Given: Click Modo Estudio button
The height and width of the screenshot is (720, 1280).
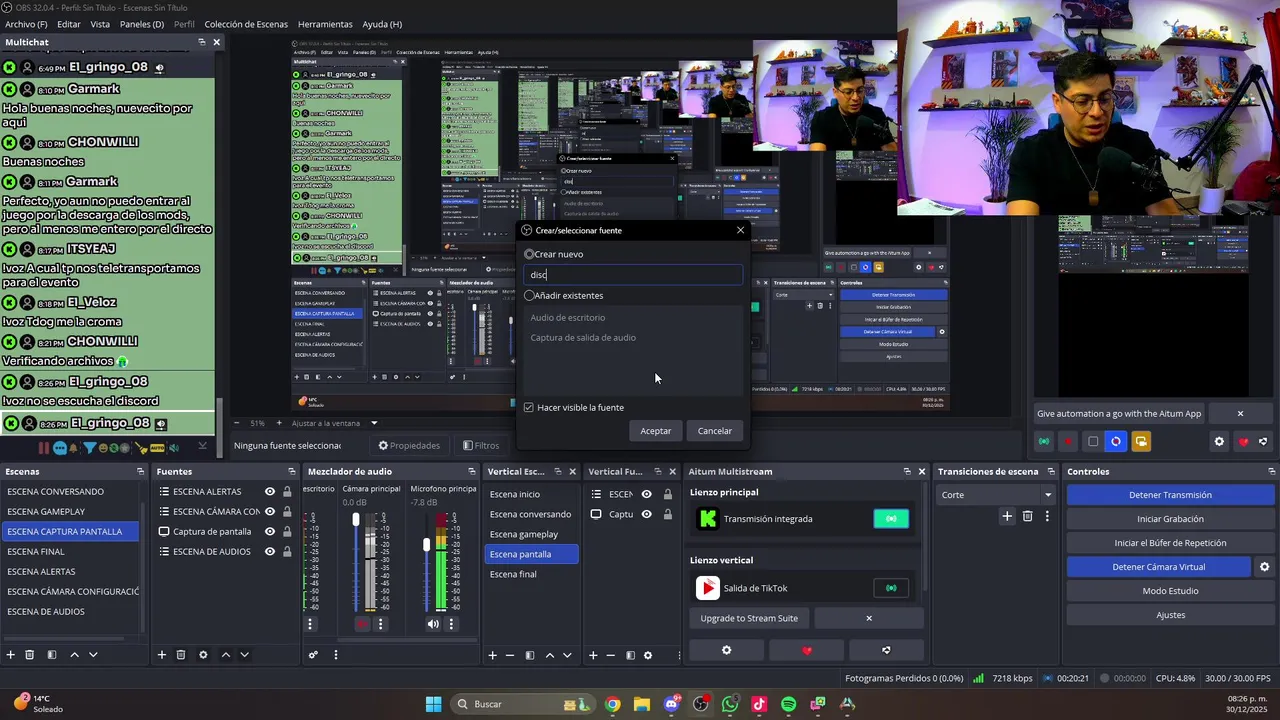Looking at the screenshot, I should [x=1170, y=591].
